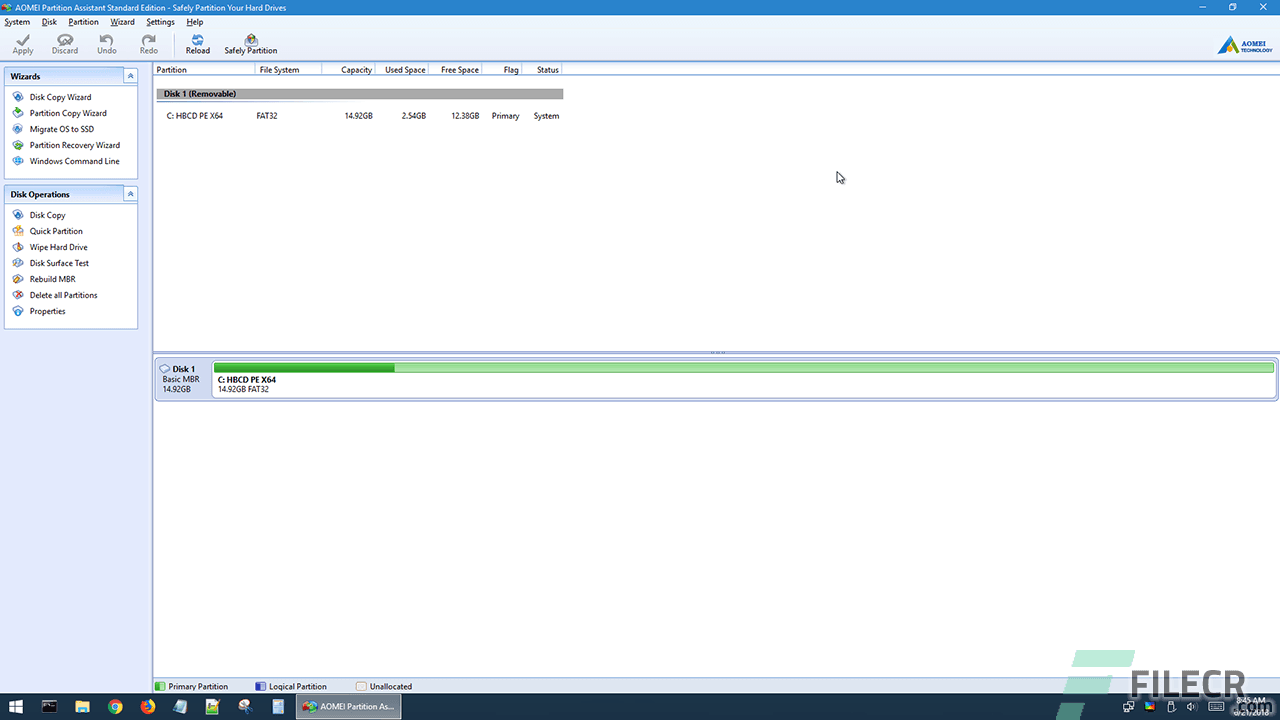Select Wipe Hard Drive operation

tap(57, 246)
